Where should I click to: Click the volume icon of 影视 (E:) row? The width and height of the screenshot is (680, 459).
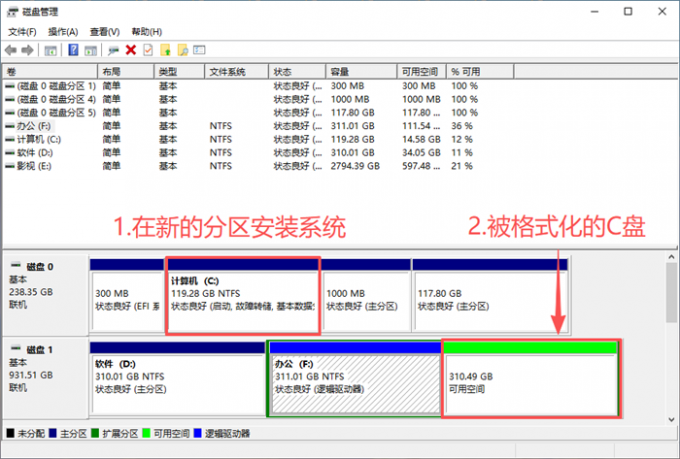coord(10,166)
